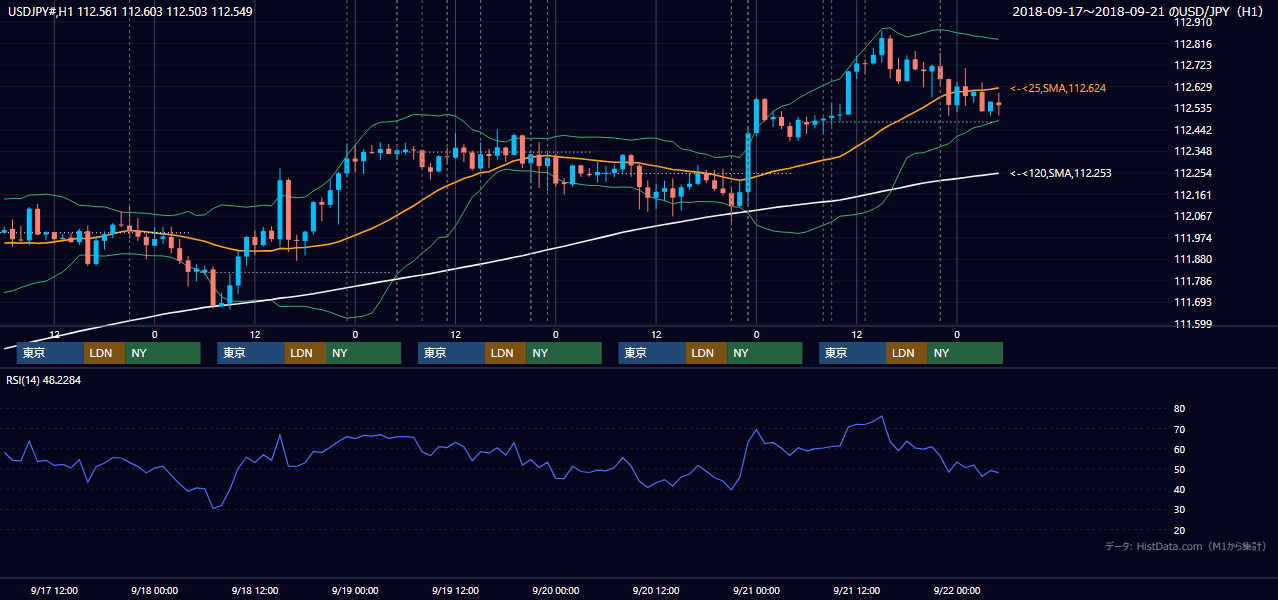Select price level 112.723 on the axis
This screenshot has width=1278, height=600.
[1192, 65]
